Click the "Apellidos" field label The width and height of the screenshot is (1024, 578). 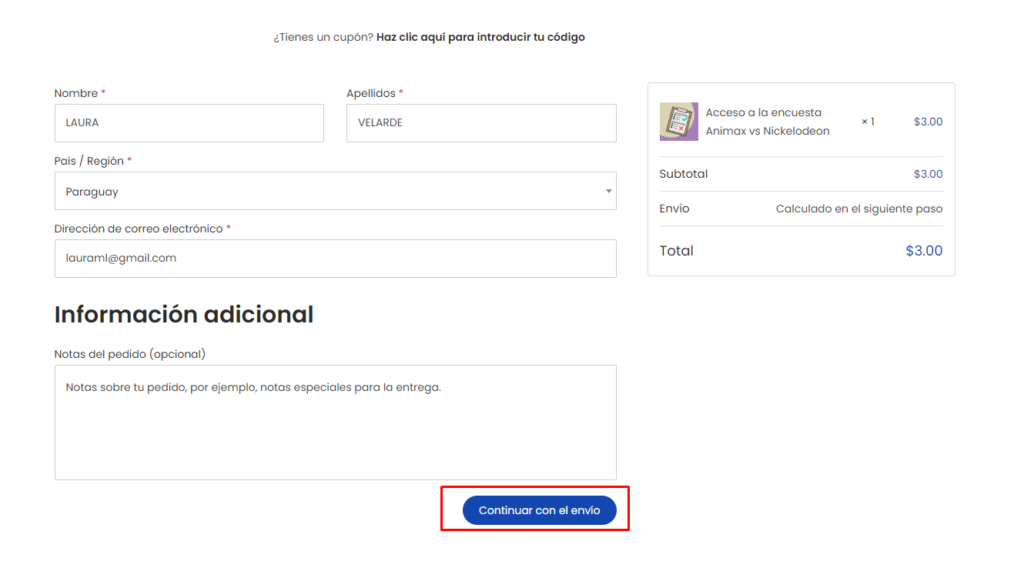point(371,93)
